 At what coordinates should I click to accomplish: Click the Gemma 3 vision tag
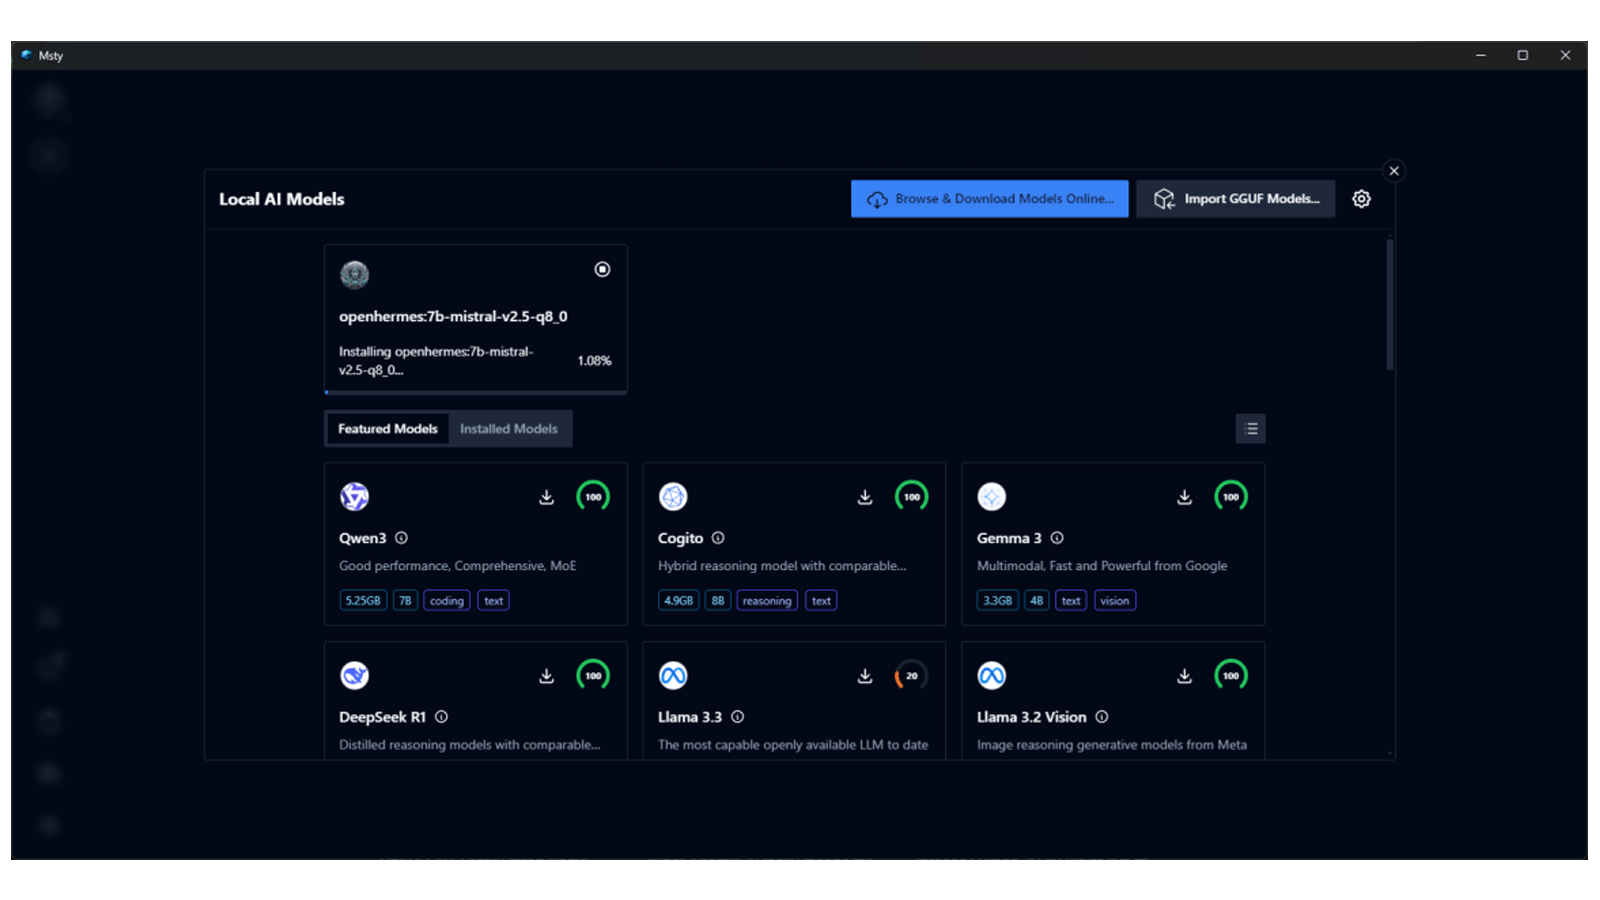[x=1114, y=601]
